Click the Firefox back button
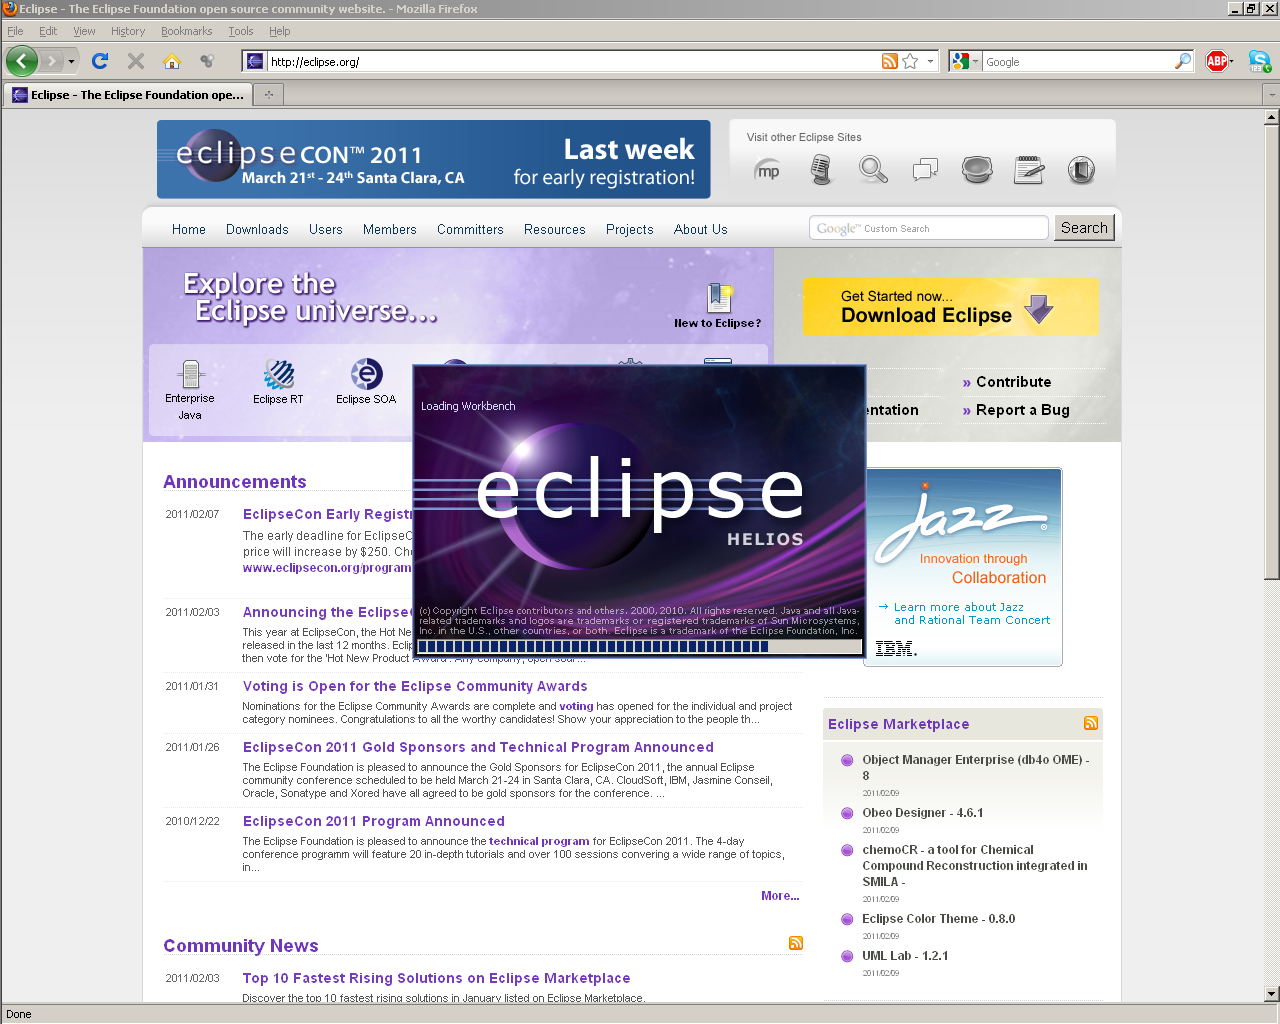 coord(22,61)
